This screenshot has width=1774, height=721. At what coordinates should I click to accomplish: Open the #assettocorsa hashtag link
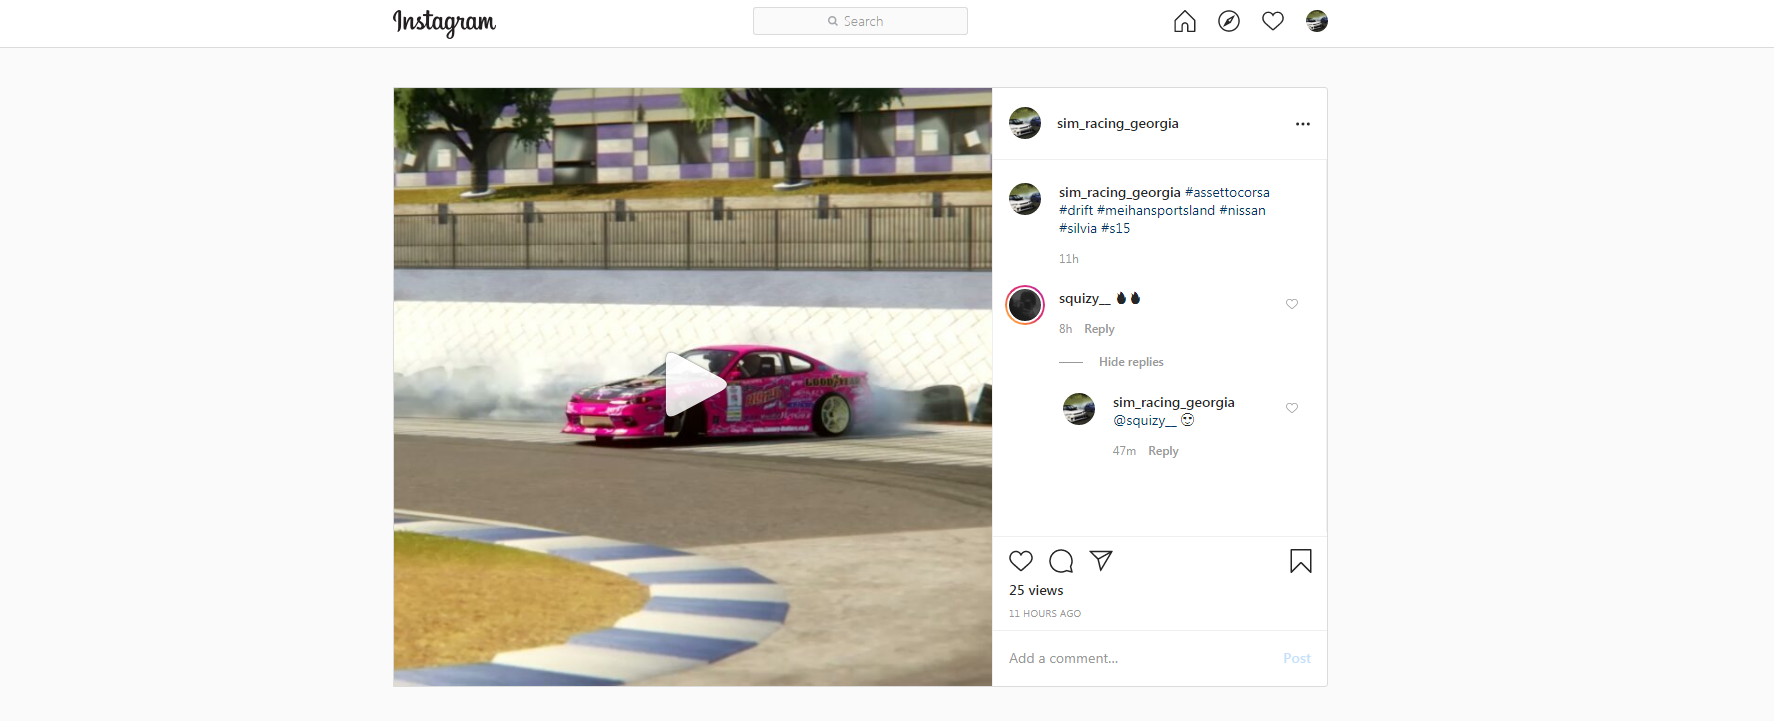coord(1227,193)
